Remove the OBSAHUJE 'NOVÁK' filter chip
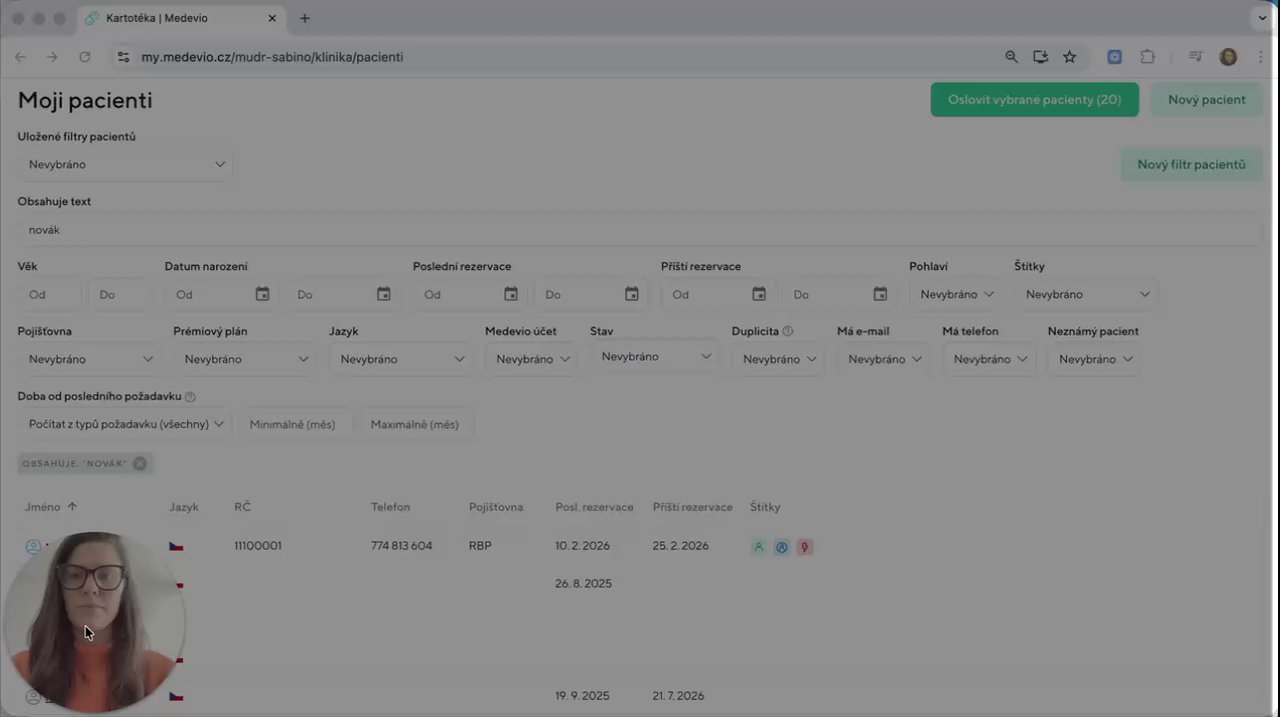This screenshot has width=1280, height=717. pyautogui.click(x=140, y=463)
